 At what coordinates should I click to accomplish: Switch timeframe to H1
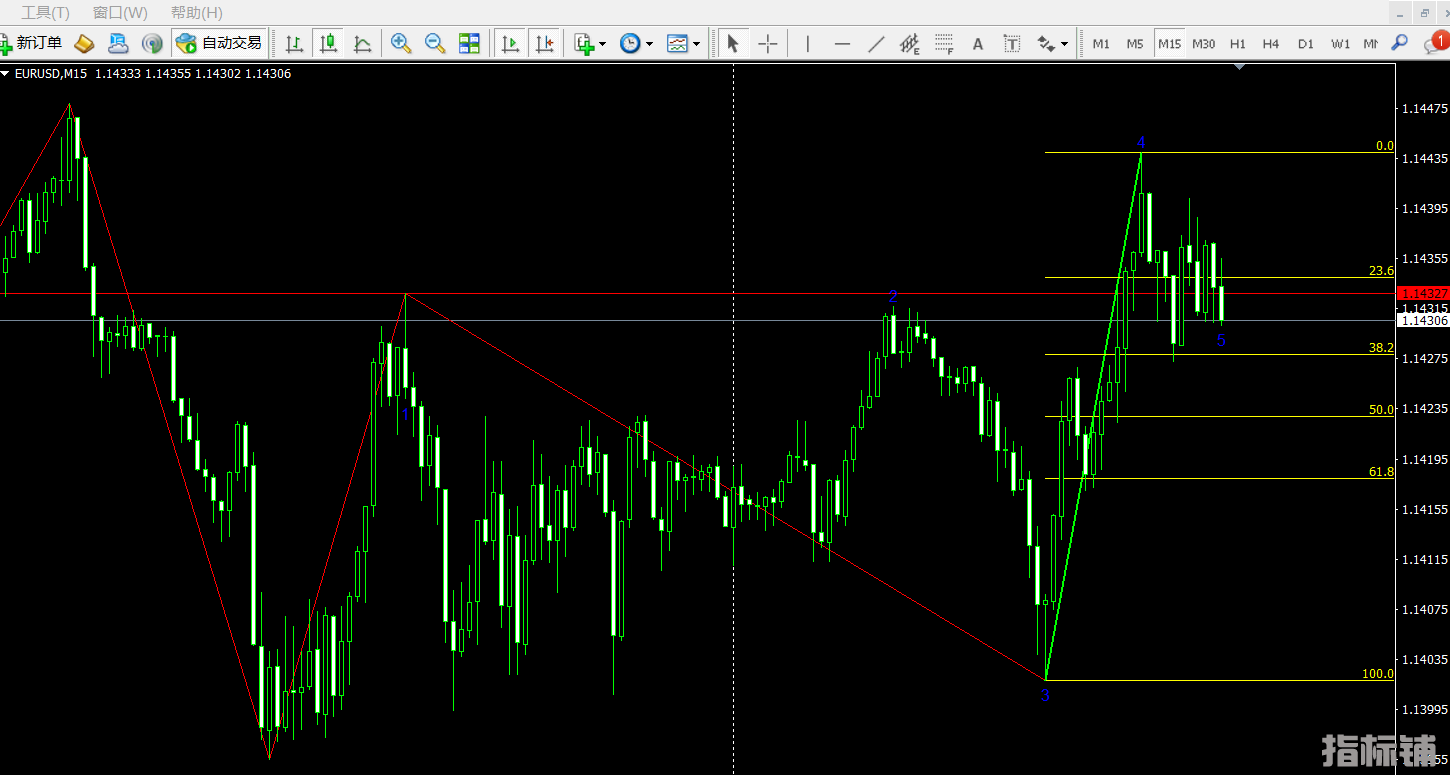coord(1238,43)
